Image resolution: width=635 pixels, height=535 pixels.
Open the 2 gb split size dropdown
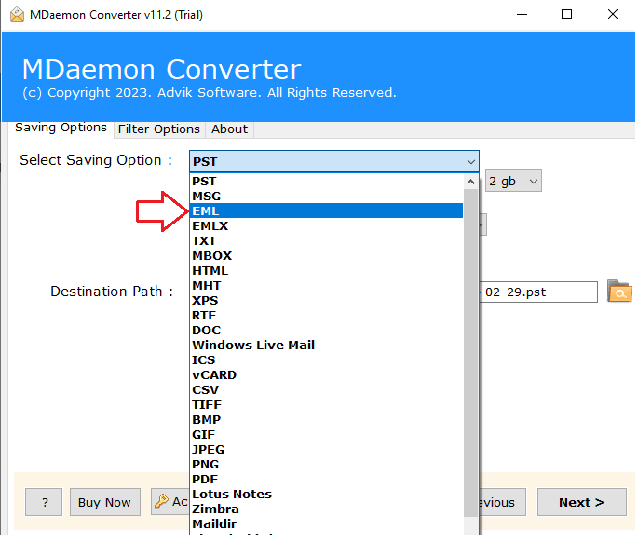(513, 181)
